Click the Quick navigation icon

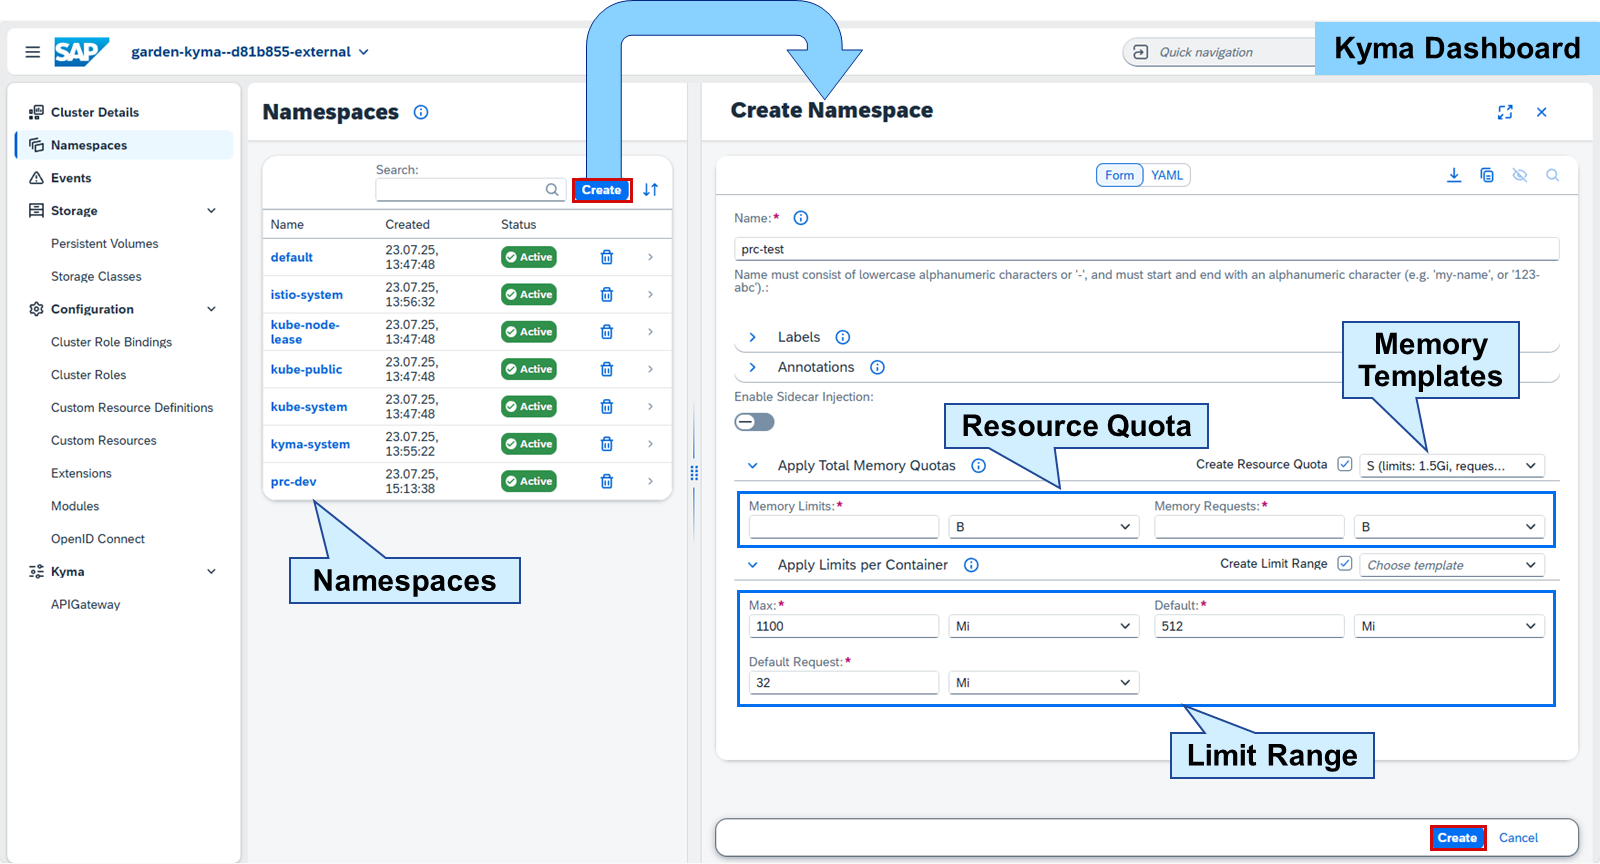[x=1141, y=52]
